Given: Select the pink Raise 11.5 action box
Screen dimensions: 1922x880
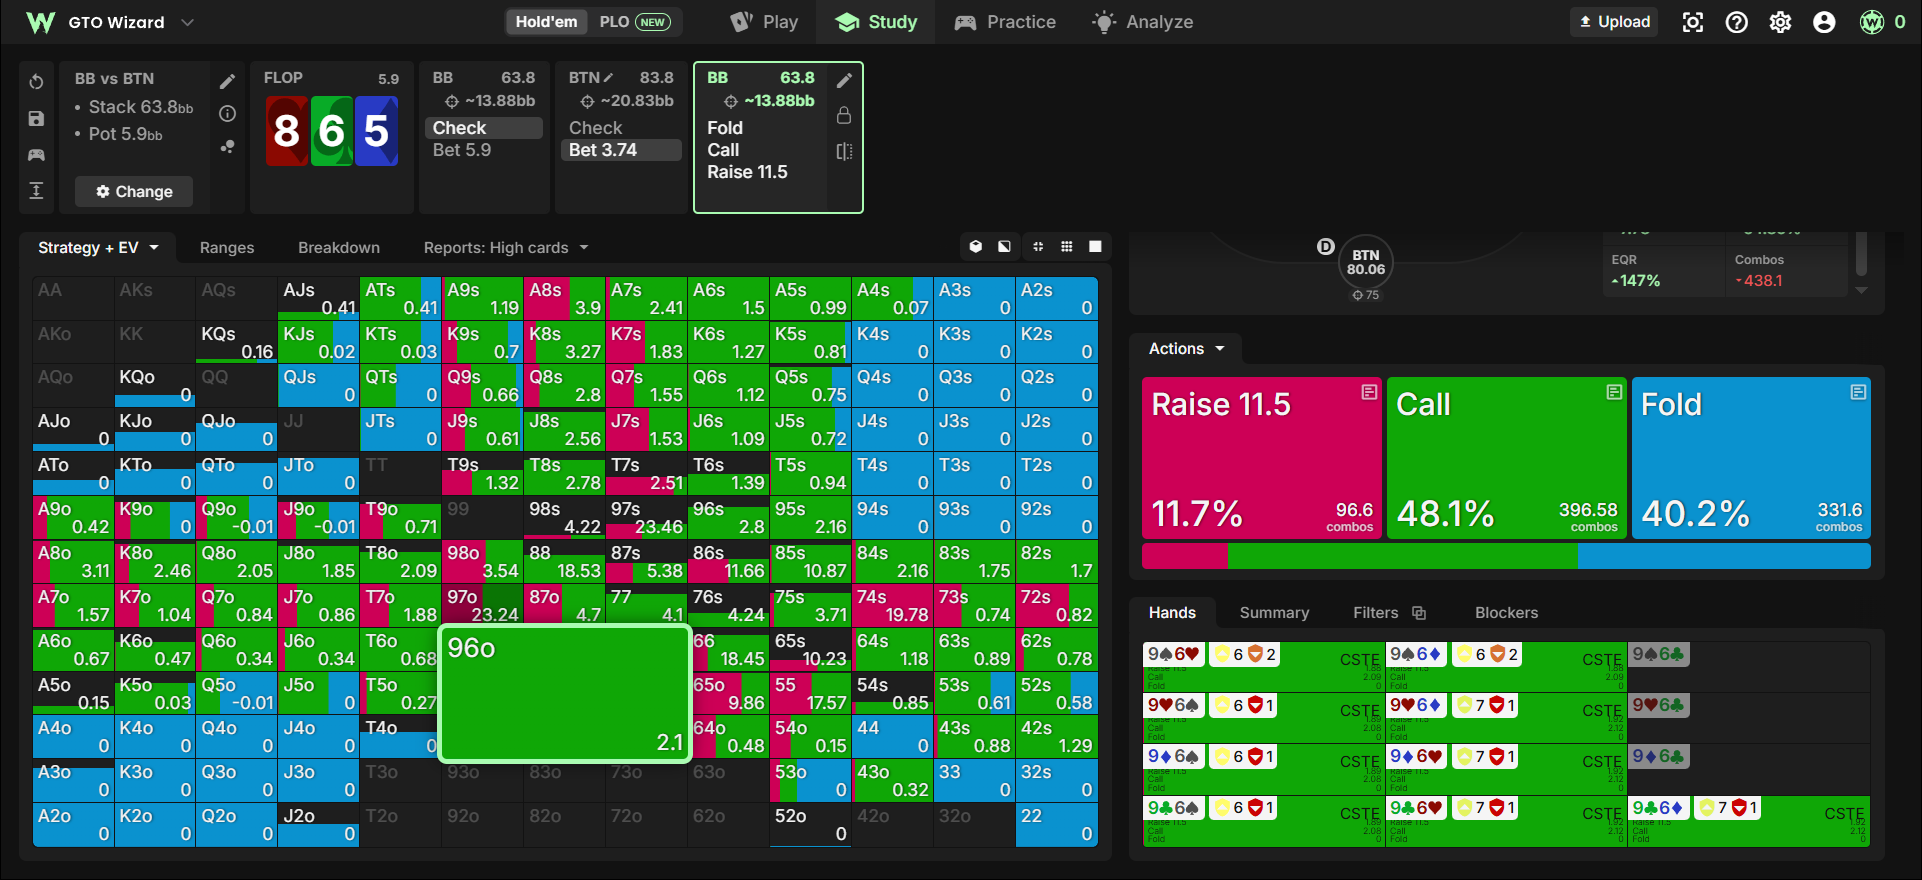Looking at the screenshot, I should 1261,458.
